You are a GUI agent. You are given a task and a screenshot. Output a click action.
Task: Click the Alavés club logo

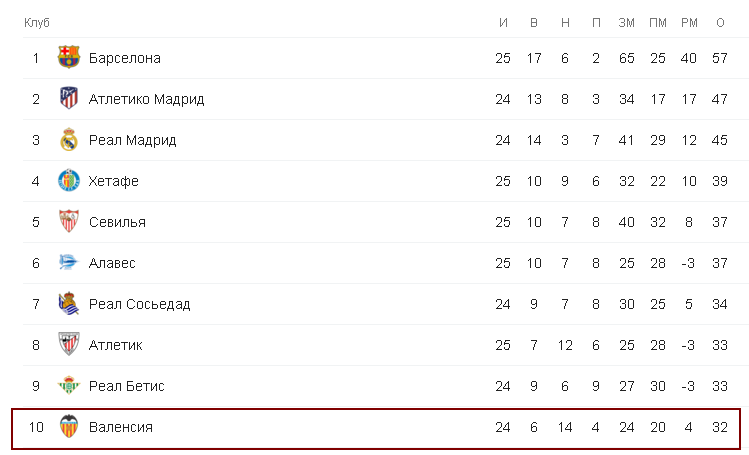(68, 262)
